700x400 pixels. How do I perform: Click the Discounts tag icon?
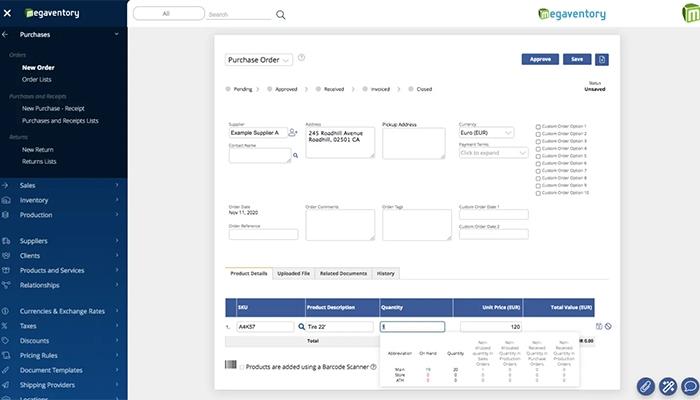tap(5, 341)
